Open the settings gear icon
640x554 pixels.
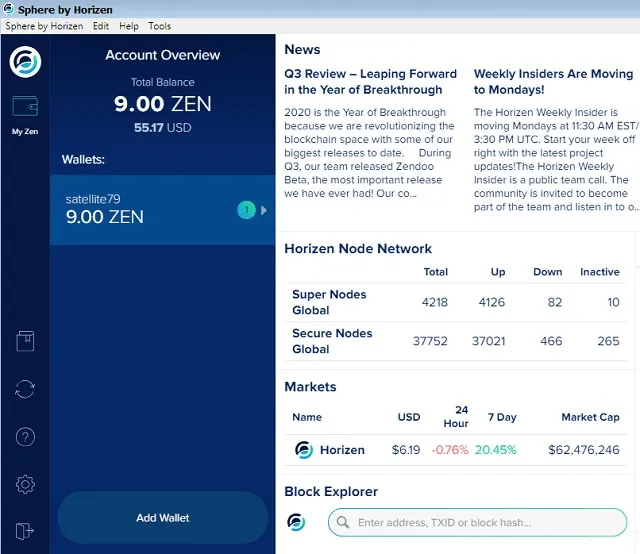pos(25,485)
